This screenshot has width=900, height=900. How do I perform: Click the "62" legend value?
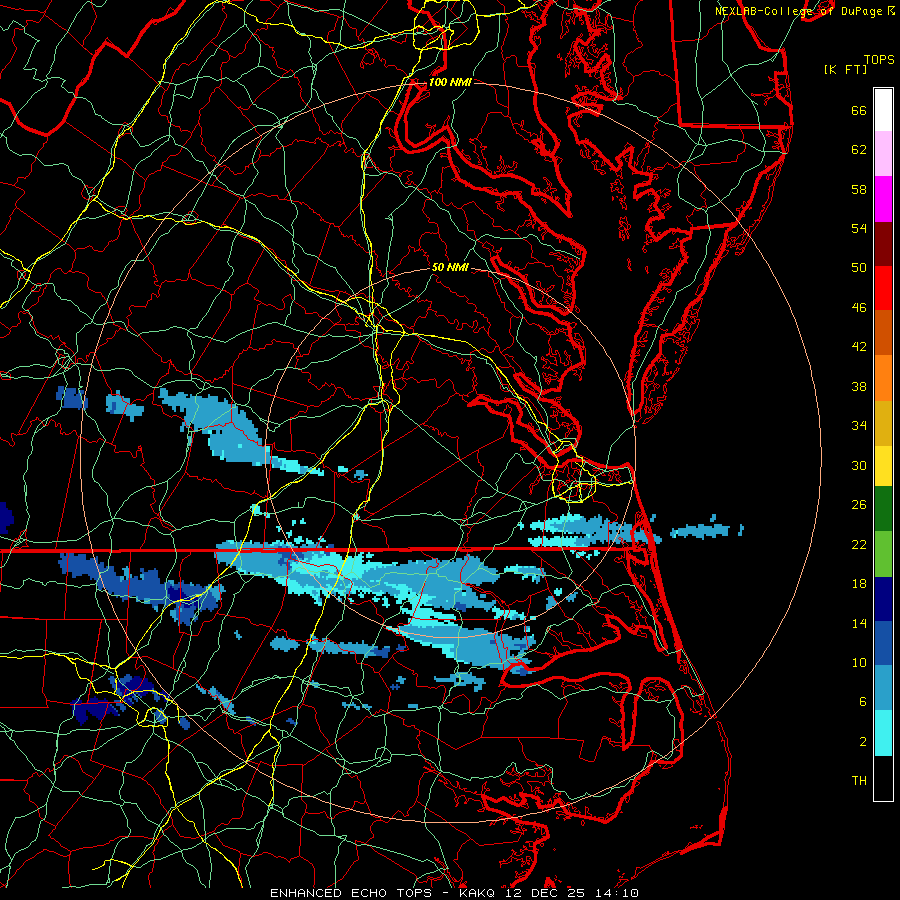[859, 150]
